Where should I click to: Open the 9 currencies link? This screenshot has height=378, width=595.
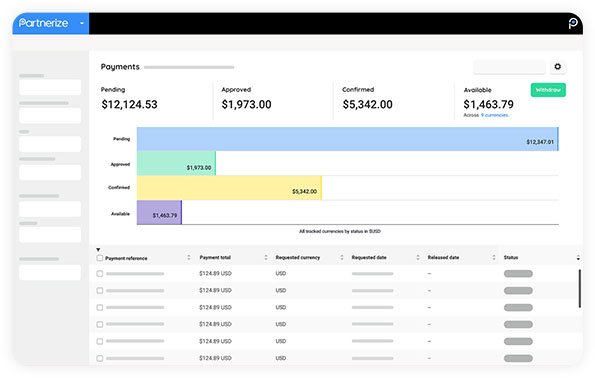point(494,115)
